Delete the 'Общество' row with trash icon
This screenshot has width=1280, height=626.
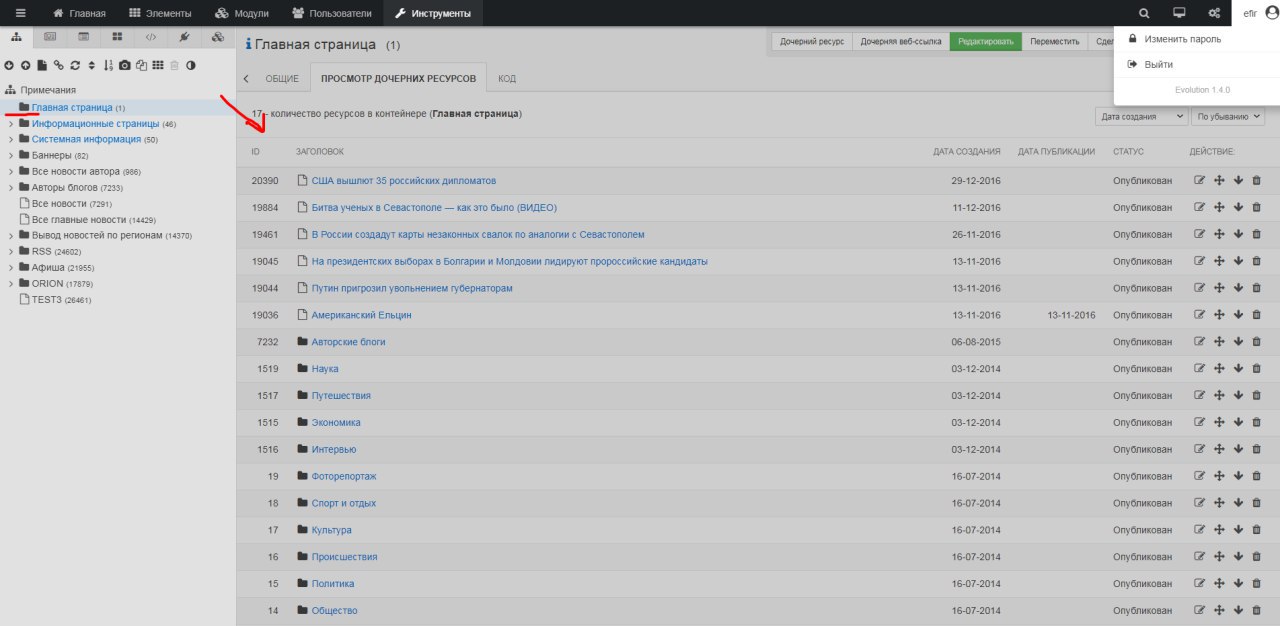[1257, 610]
